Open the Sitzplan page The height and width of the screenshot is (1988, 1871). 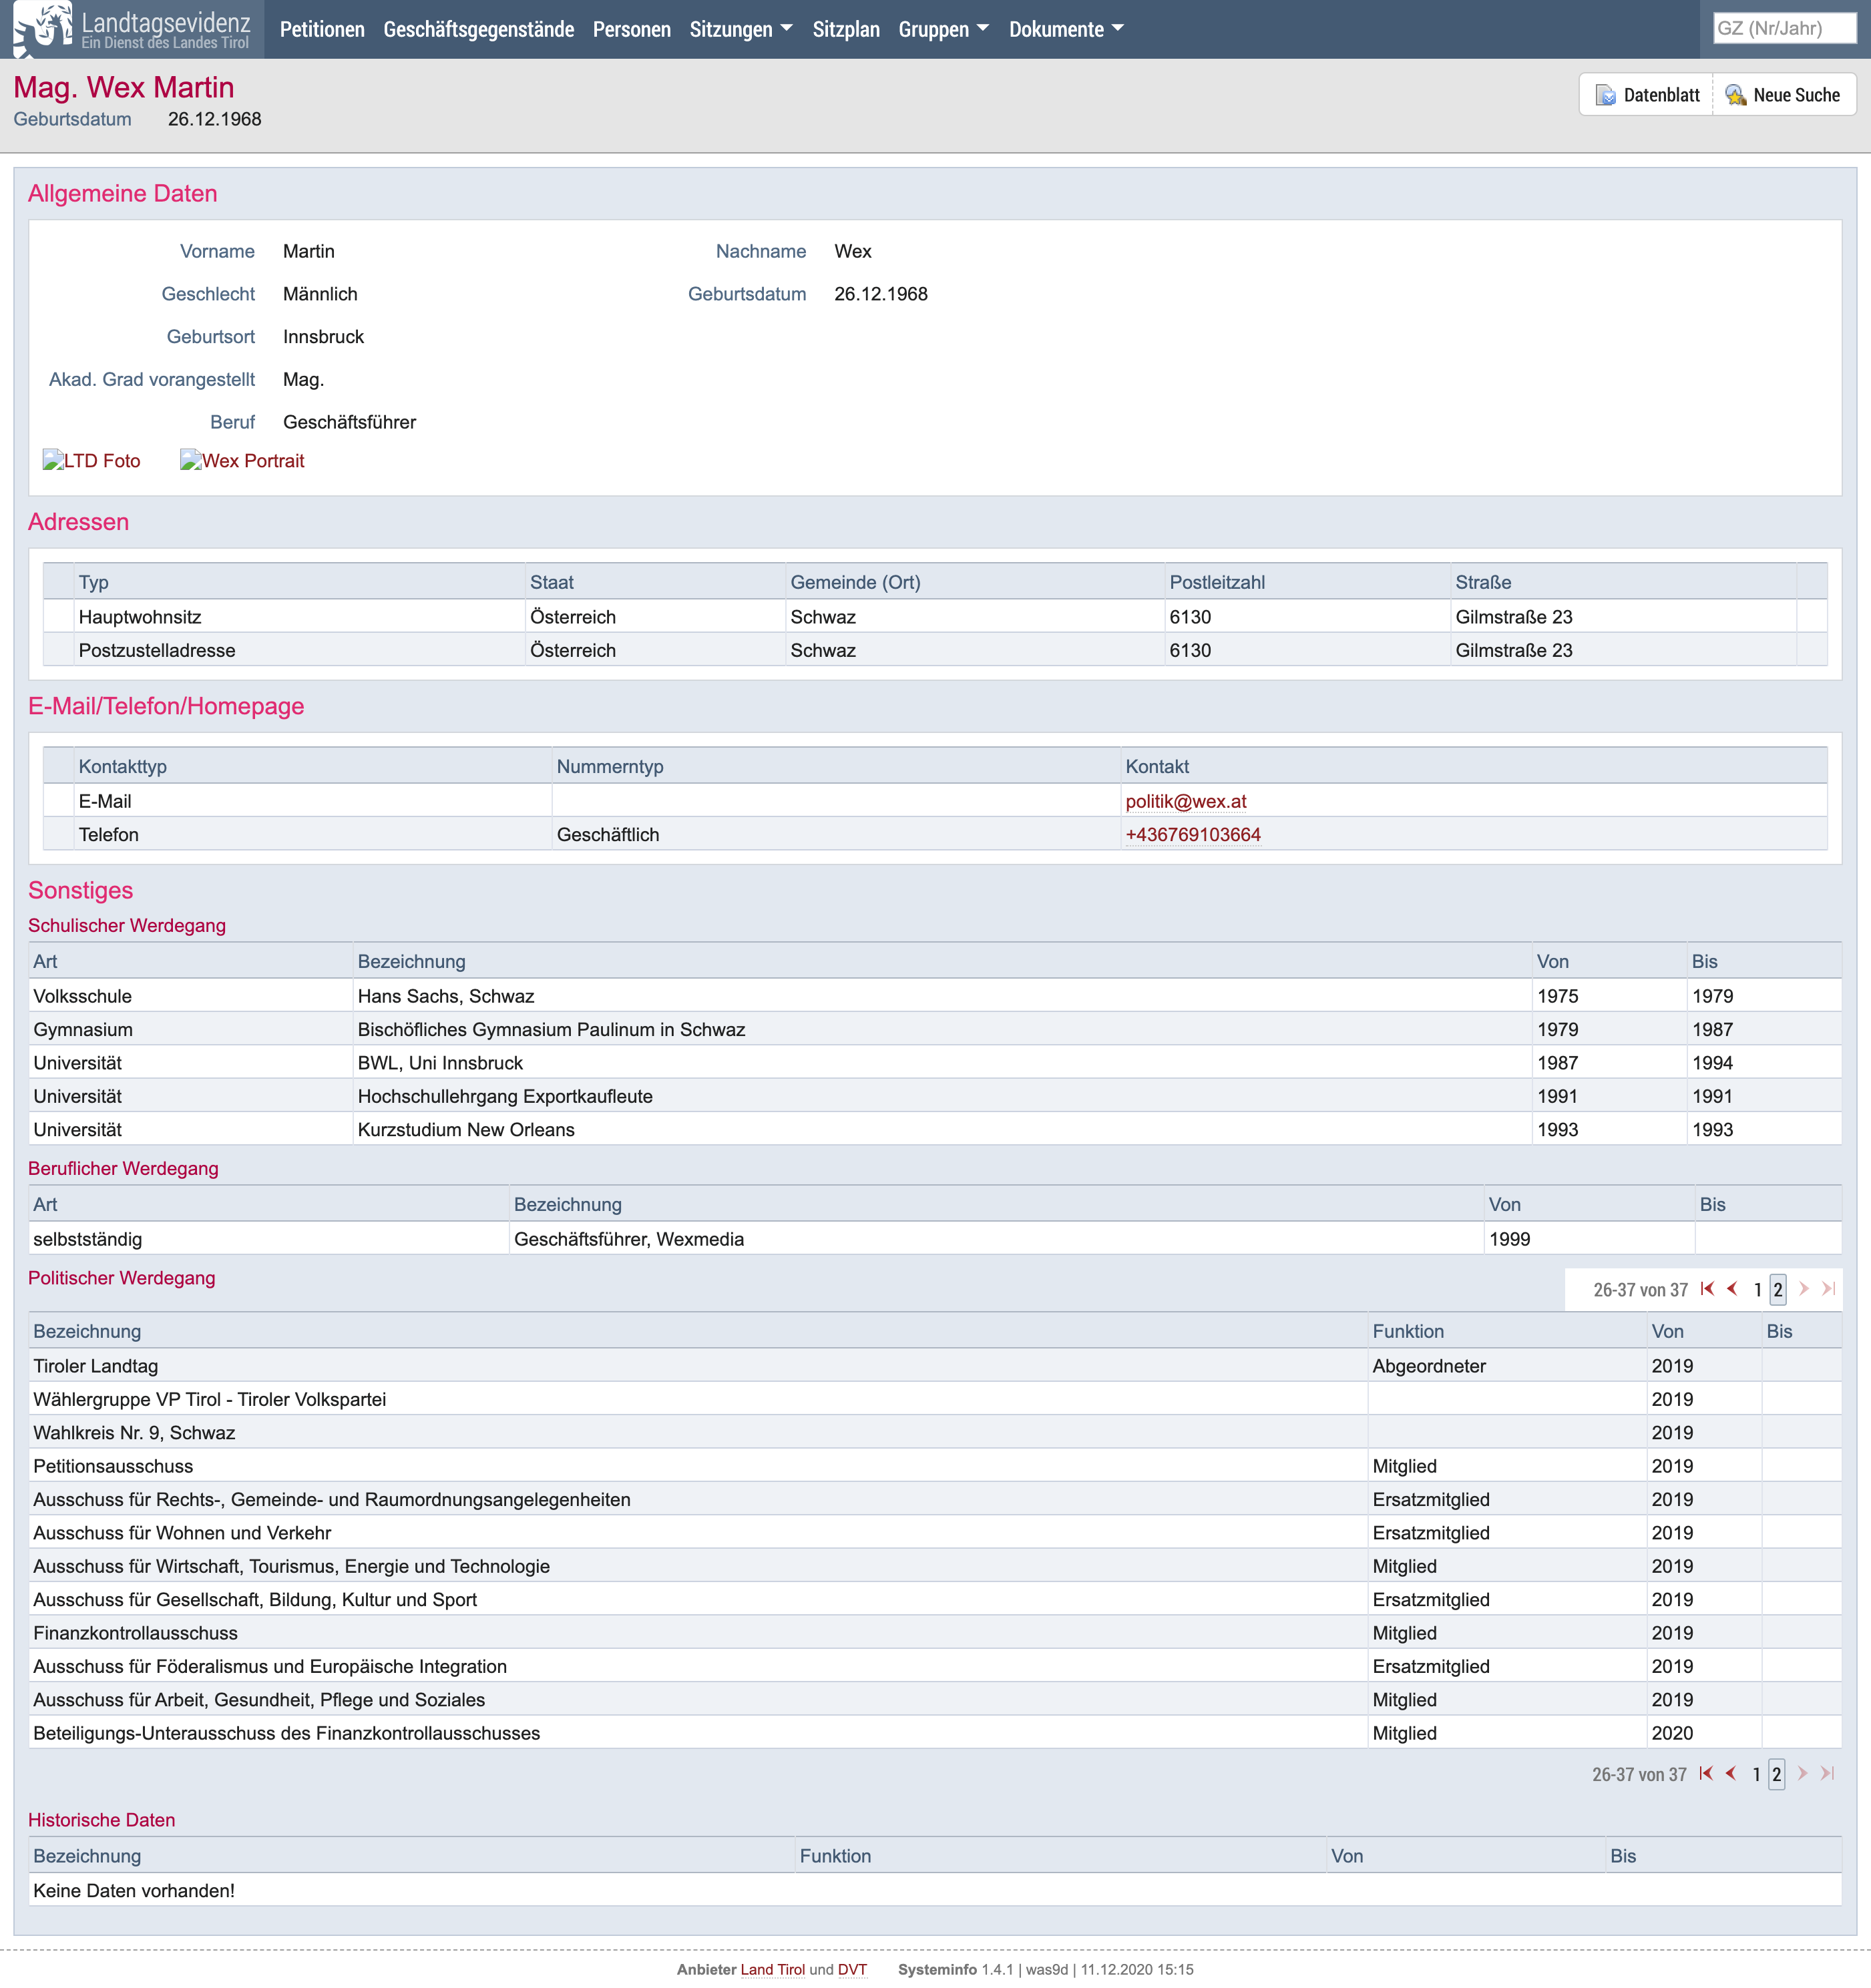coord(846,29)
